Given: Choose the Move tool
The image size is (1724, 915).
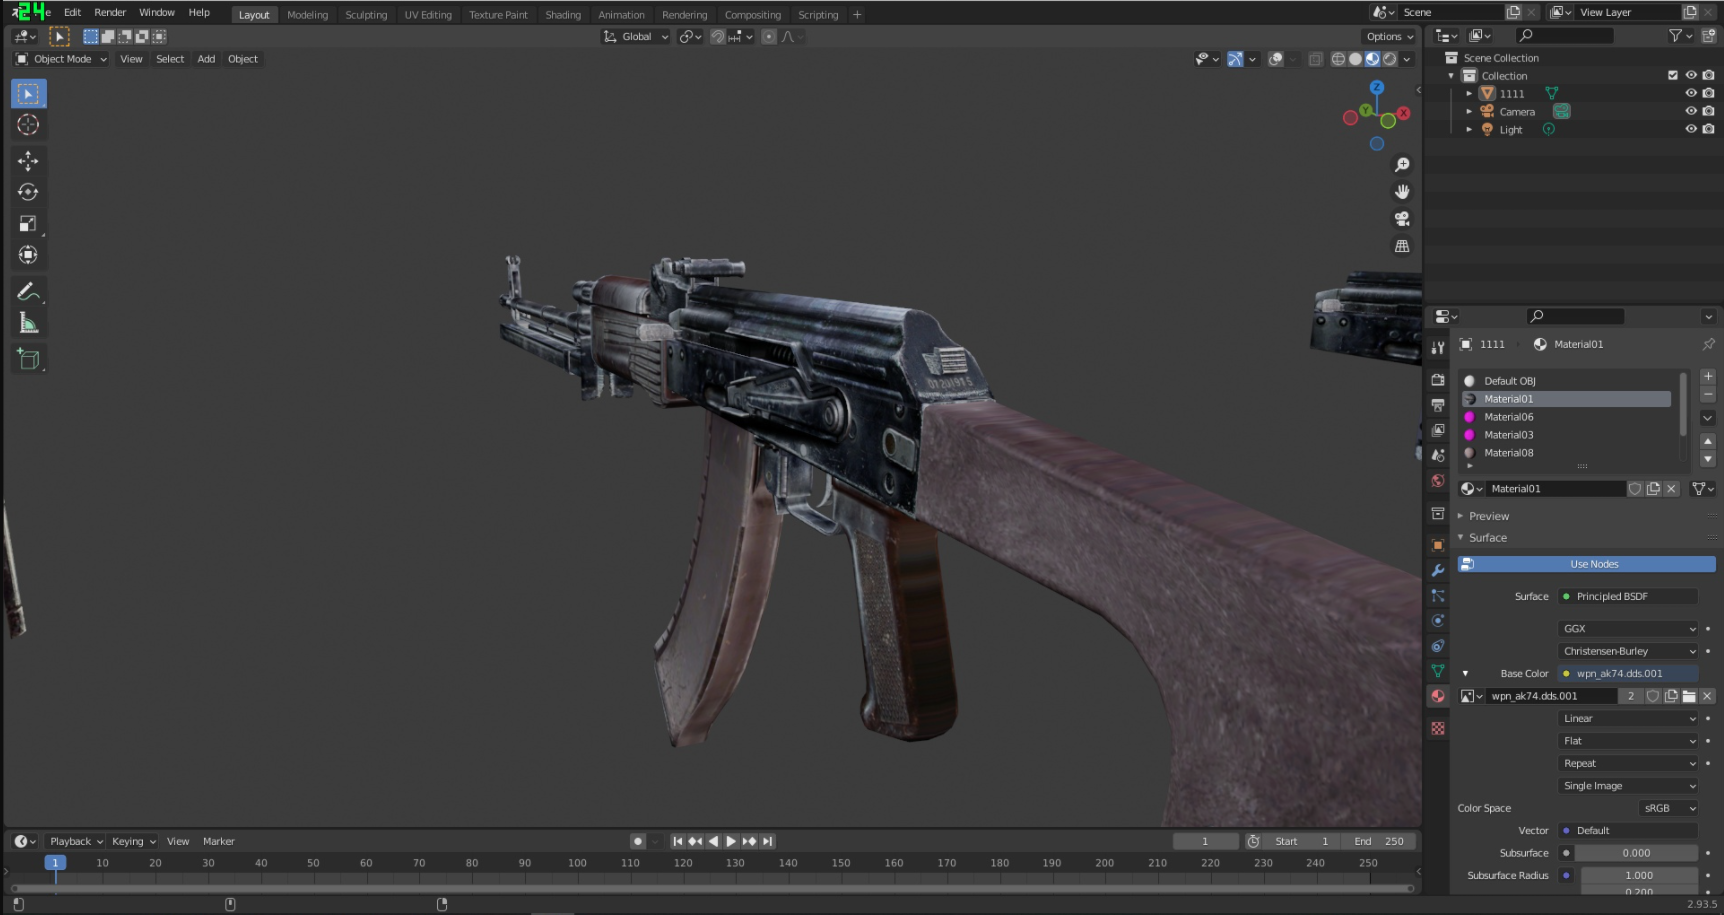Looking at the screenshot, I should (x=28, y=161).
